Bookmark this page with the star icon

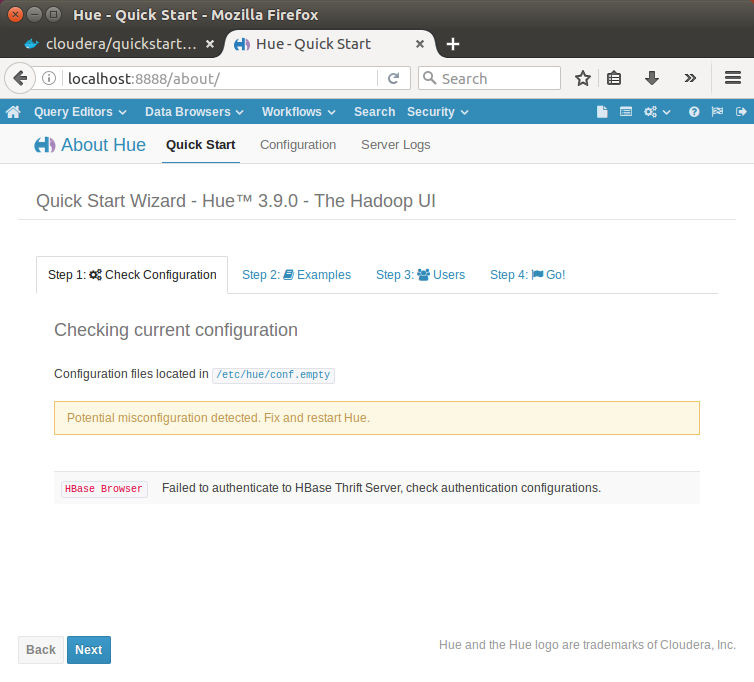[583, 78]
